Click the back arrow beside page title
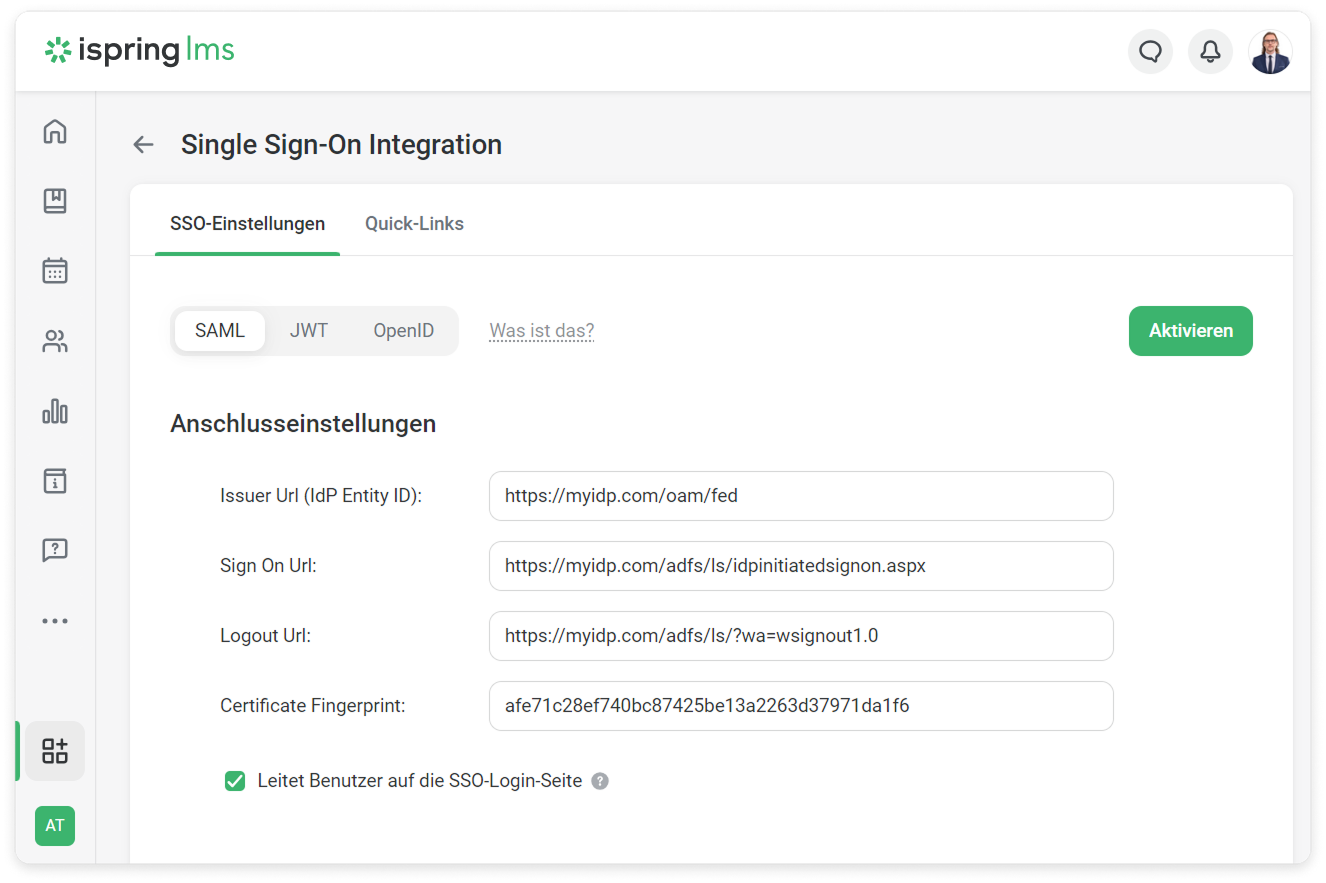 pyautogui.click(x=143, y=145)
